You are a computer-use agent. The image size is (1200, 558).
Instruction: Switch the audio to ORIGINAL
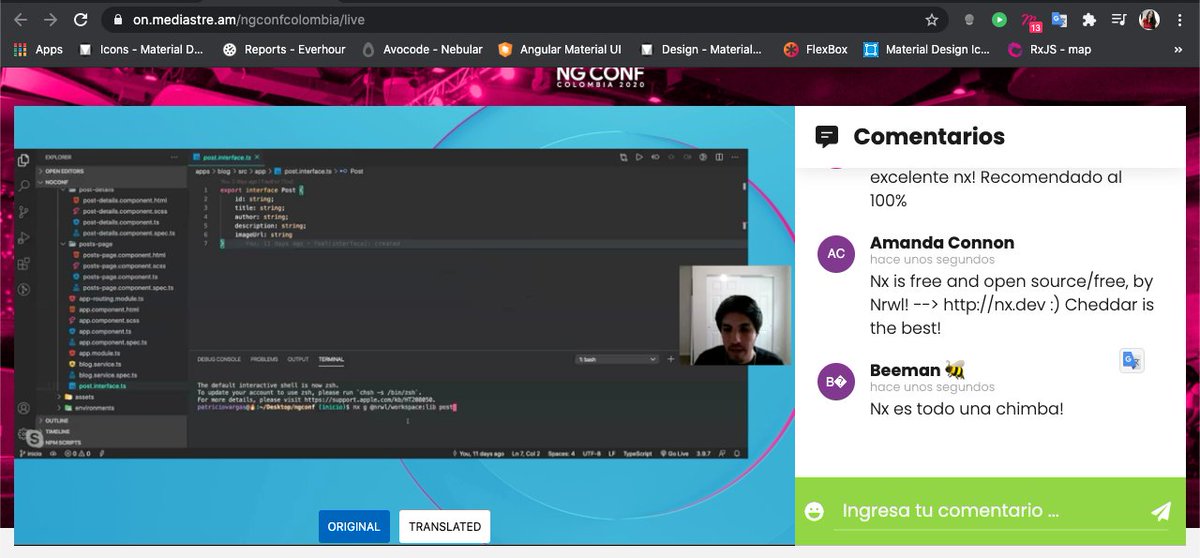[x=353, y=527]
